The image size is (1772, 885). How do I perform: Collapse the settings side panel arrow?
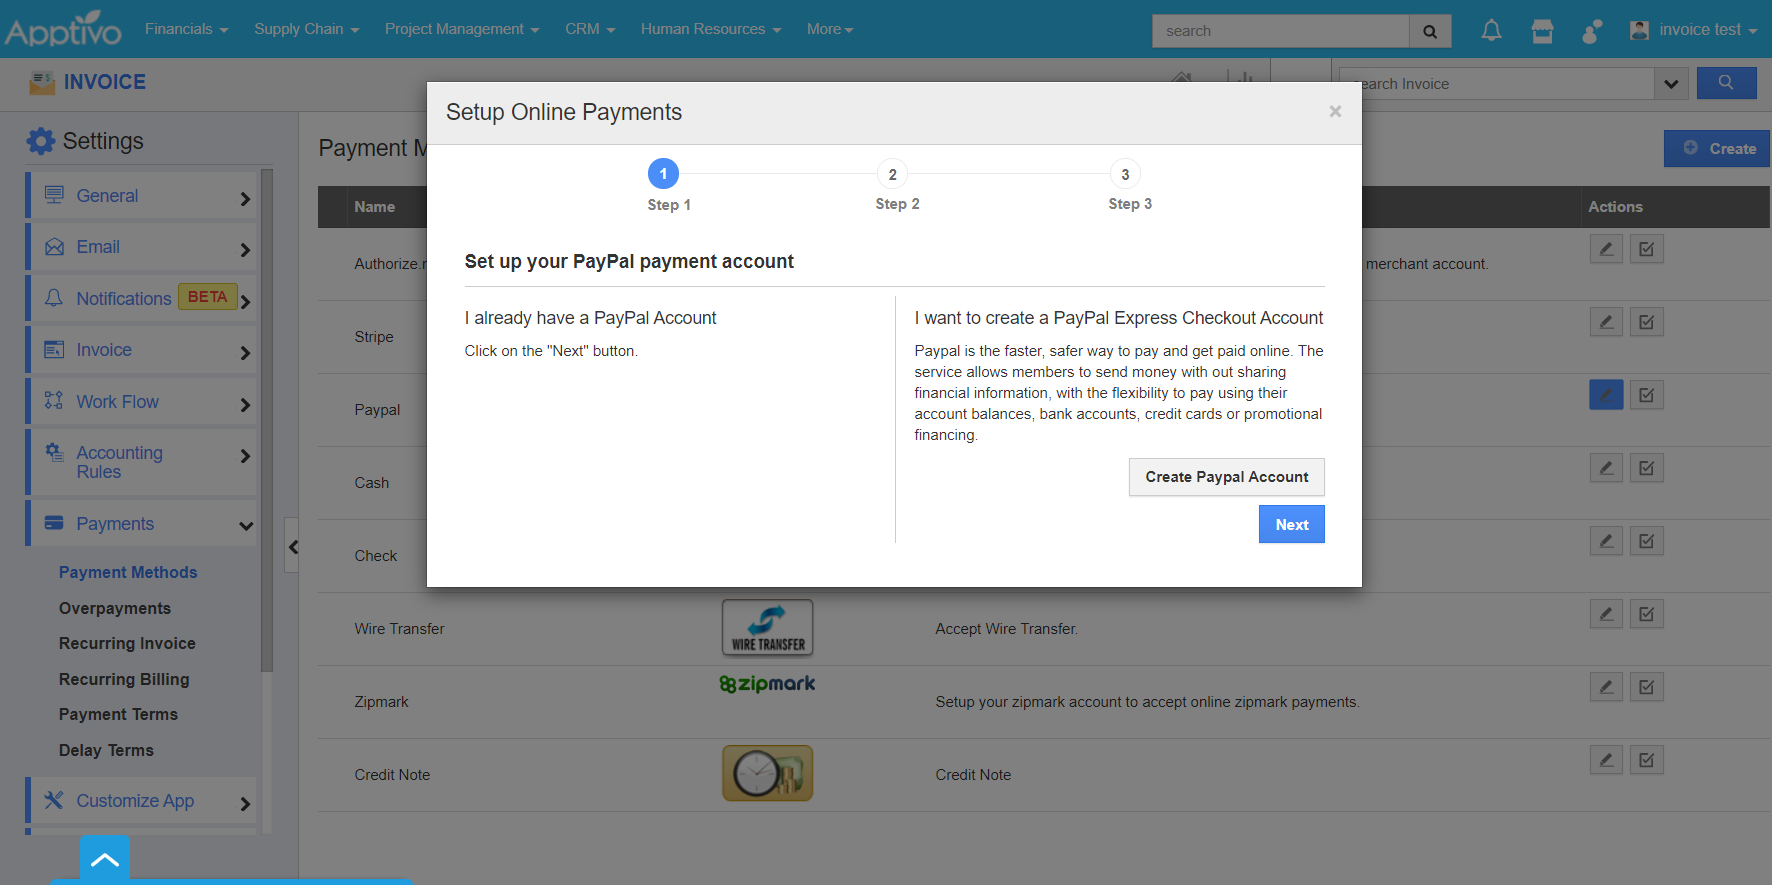pyautogui.click(x=292, y=546)
